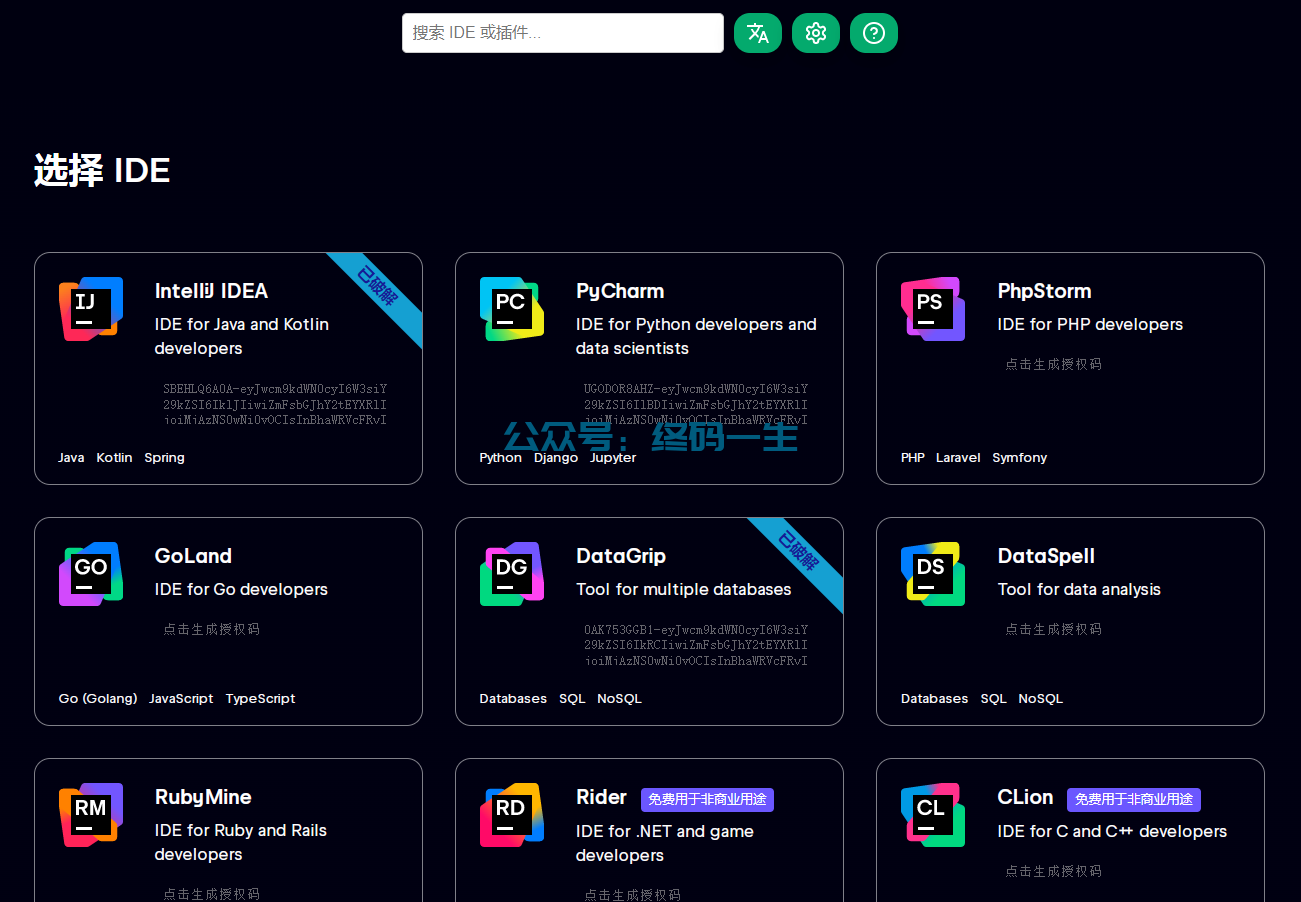This screenshot has width=1301, height=902.
Task: Click the CLion title
Action: (x=1025, y=797)
